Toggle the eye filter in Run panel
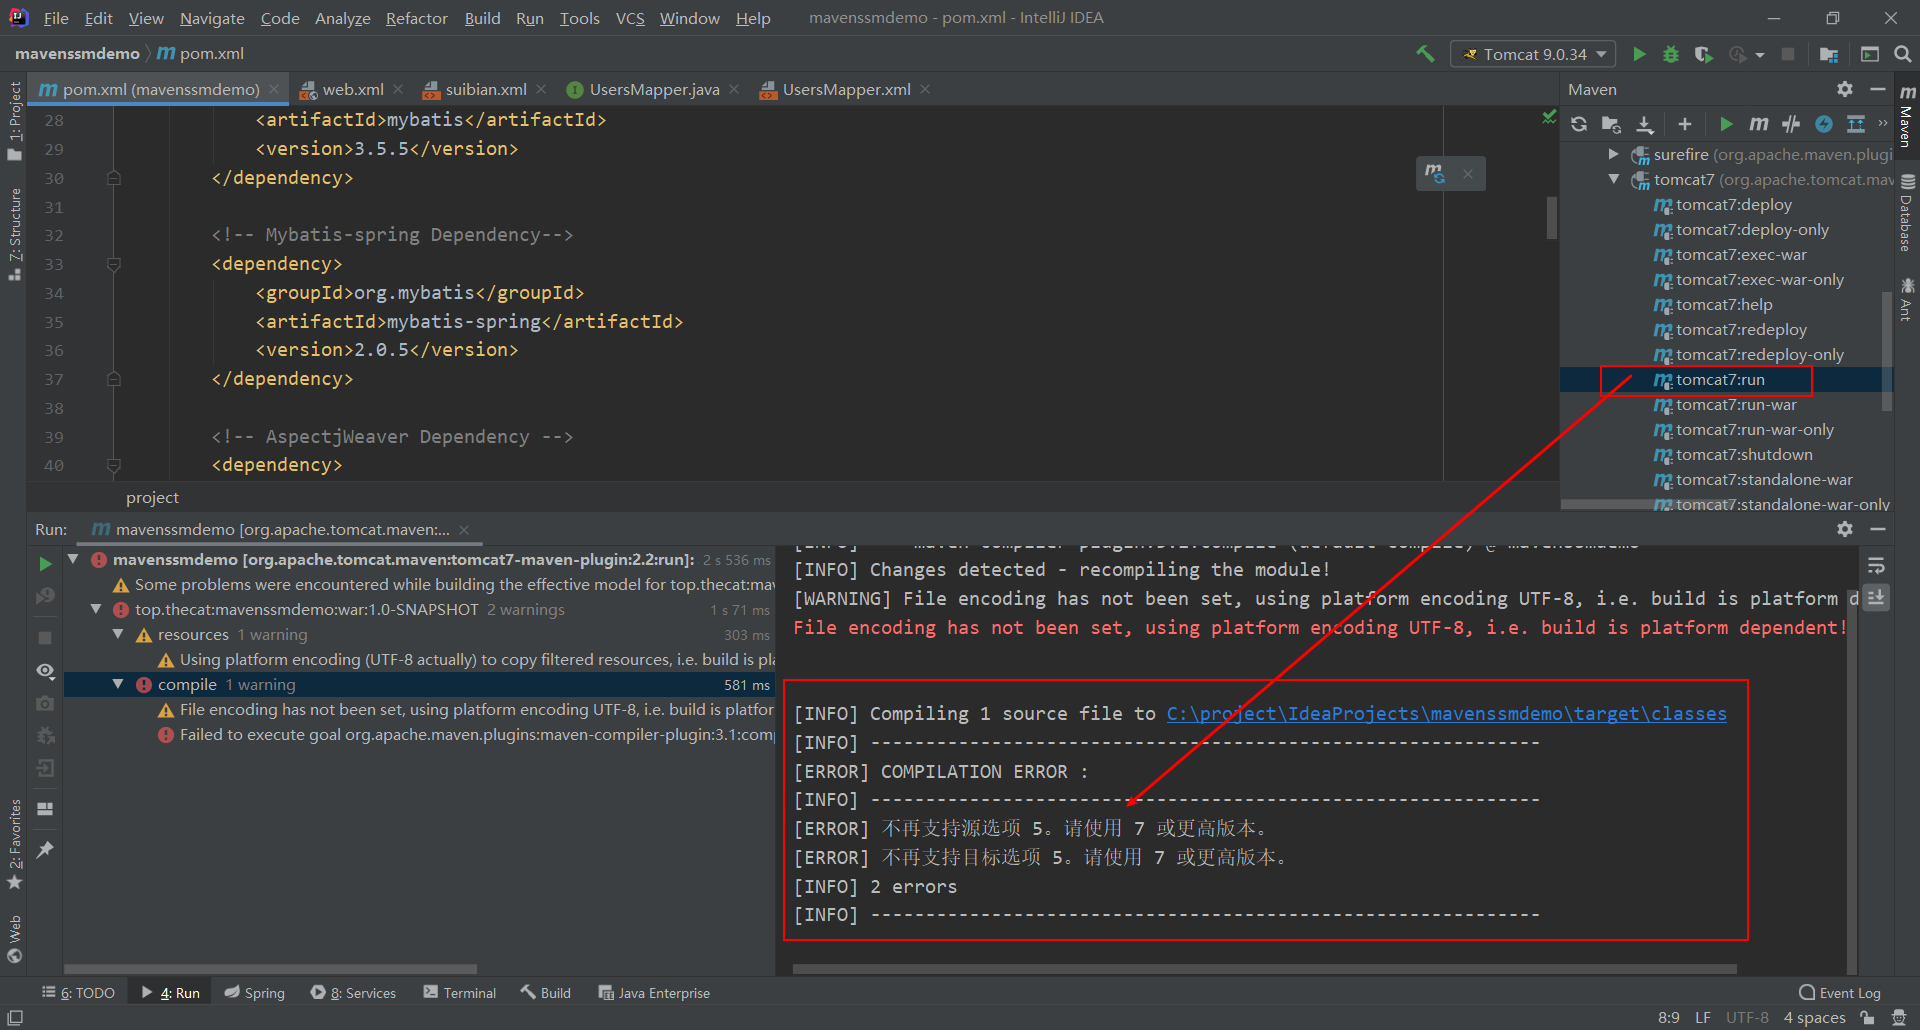The height and width of the screenshot is (1030, 1920). (45, 671)
